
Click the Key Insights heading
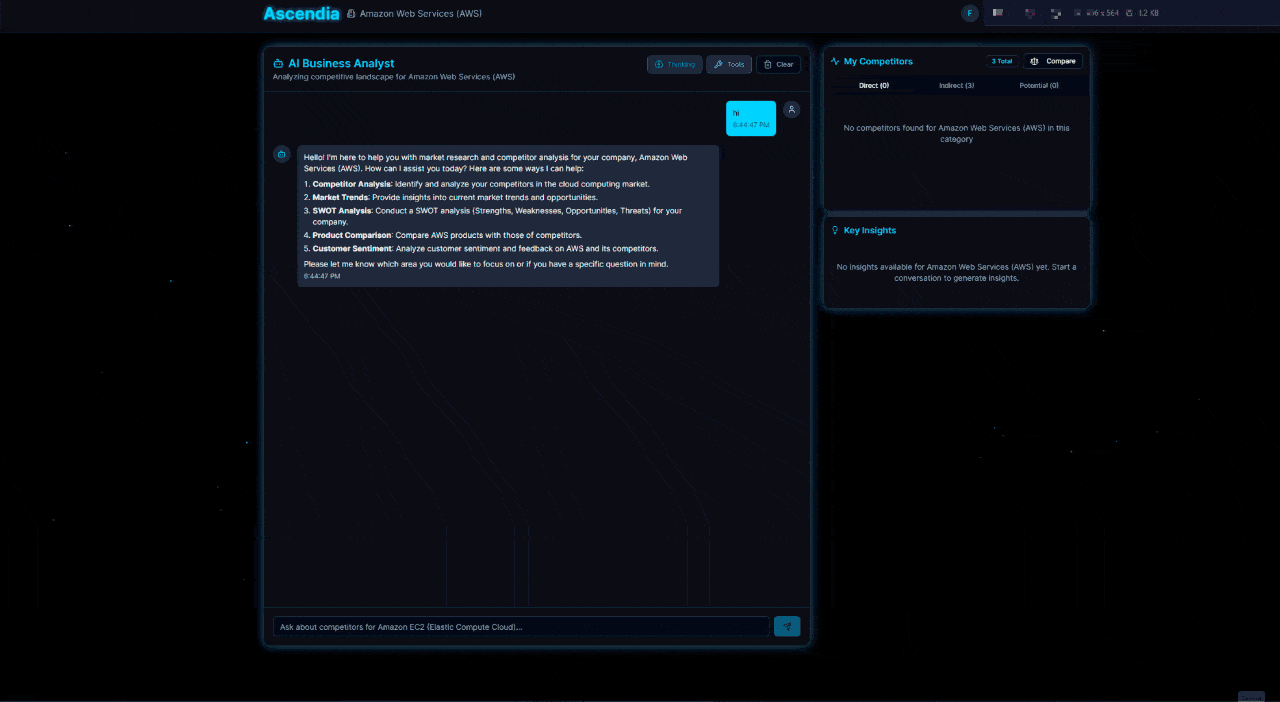click(870, 230)
